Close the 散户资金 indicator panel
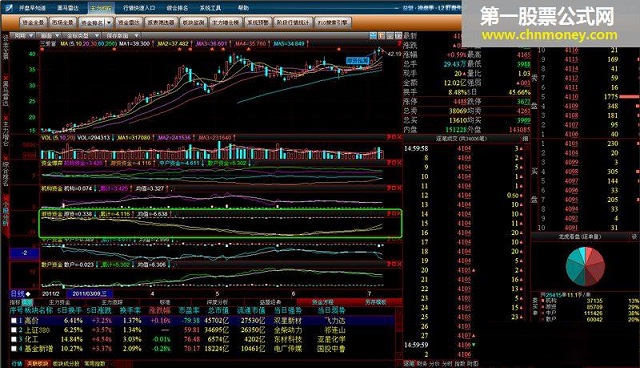This screenshot has width=640, height=368. [x=399, y=264]
